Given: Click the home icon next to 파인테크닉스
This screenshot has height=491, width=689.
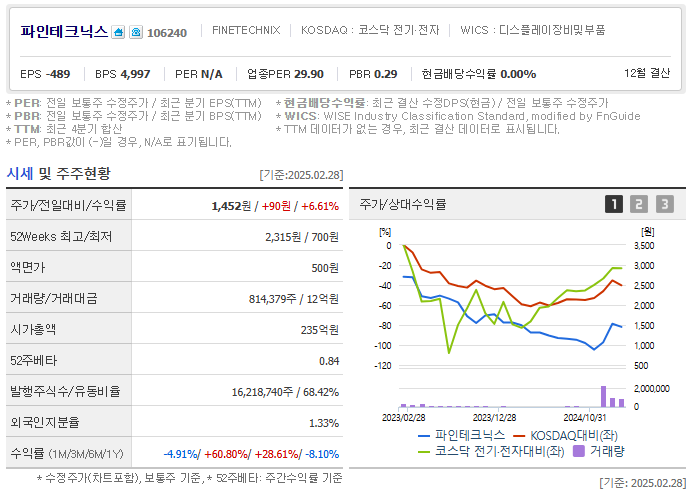Looking at the screenshot, I should pos(118,32).
